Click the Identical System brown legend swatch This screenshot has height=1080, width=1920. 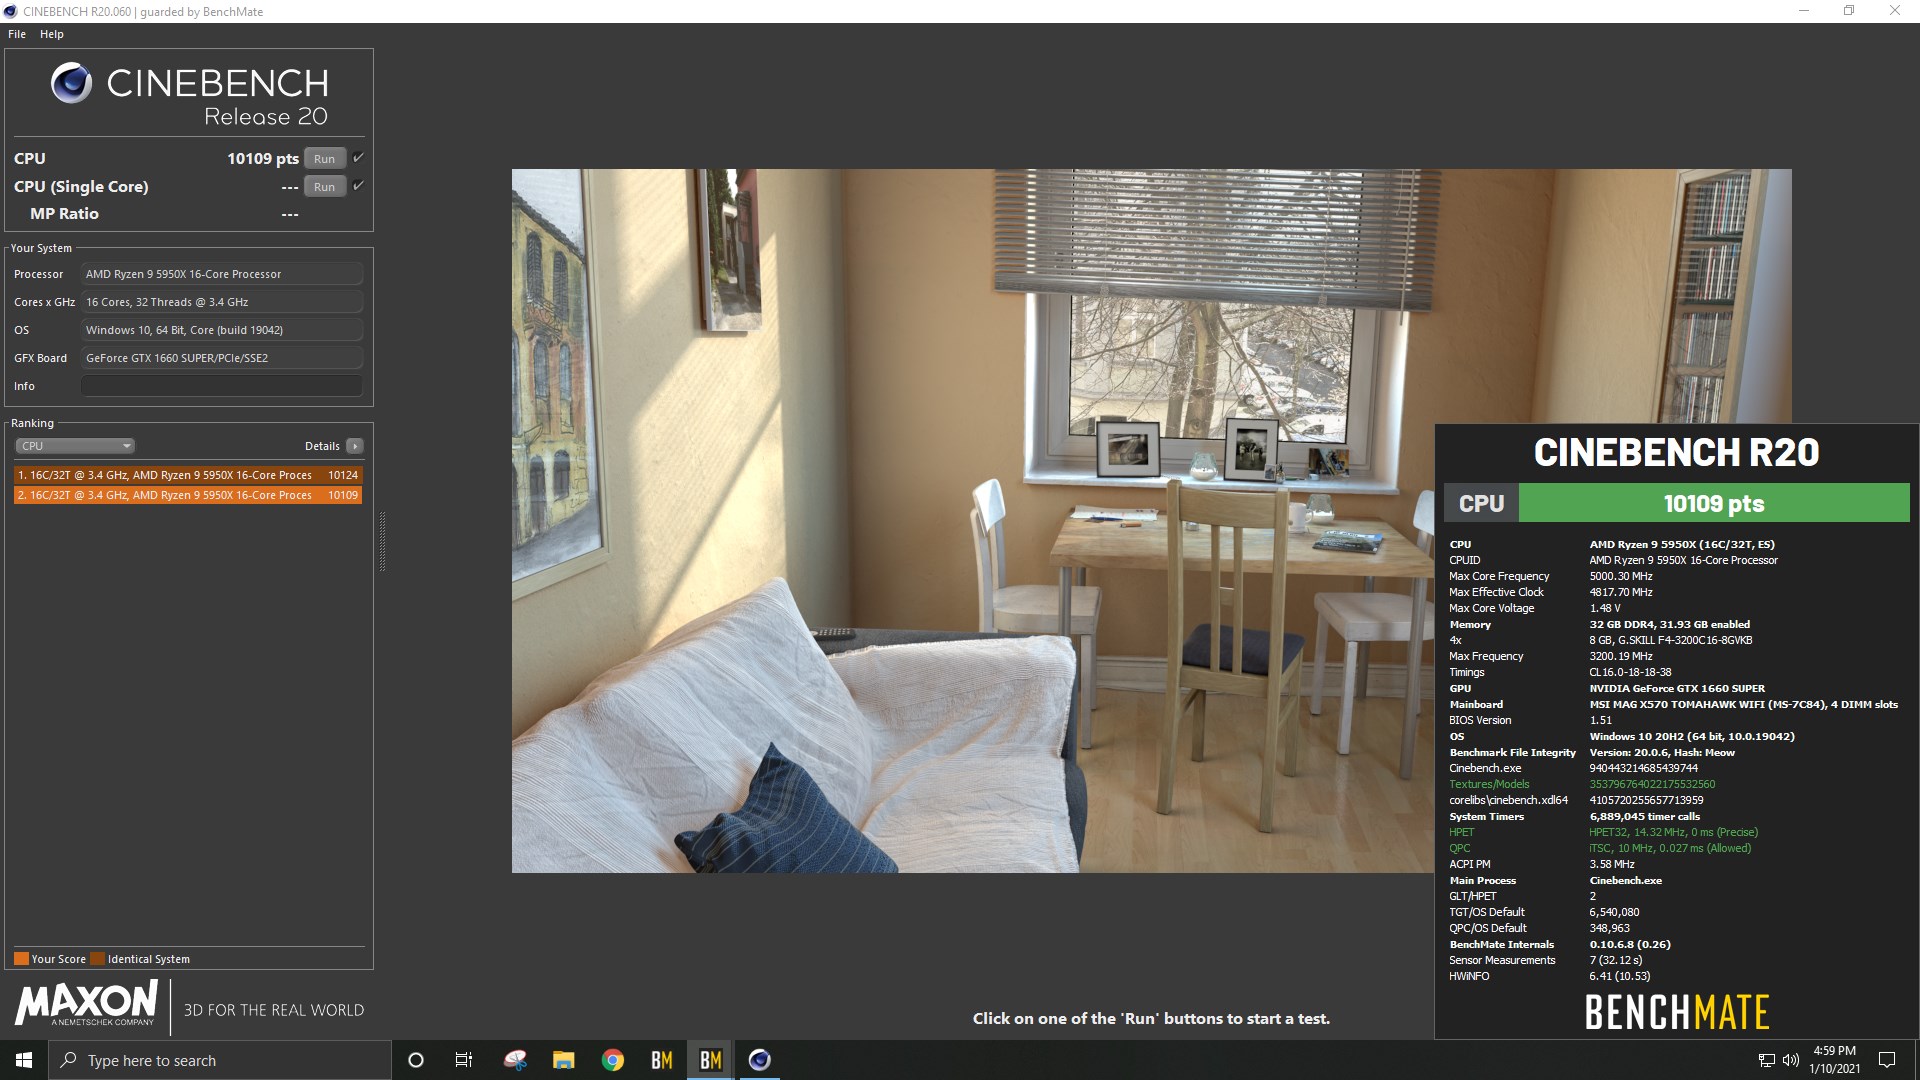[97, 959]
